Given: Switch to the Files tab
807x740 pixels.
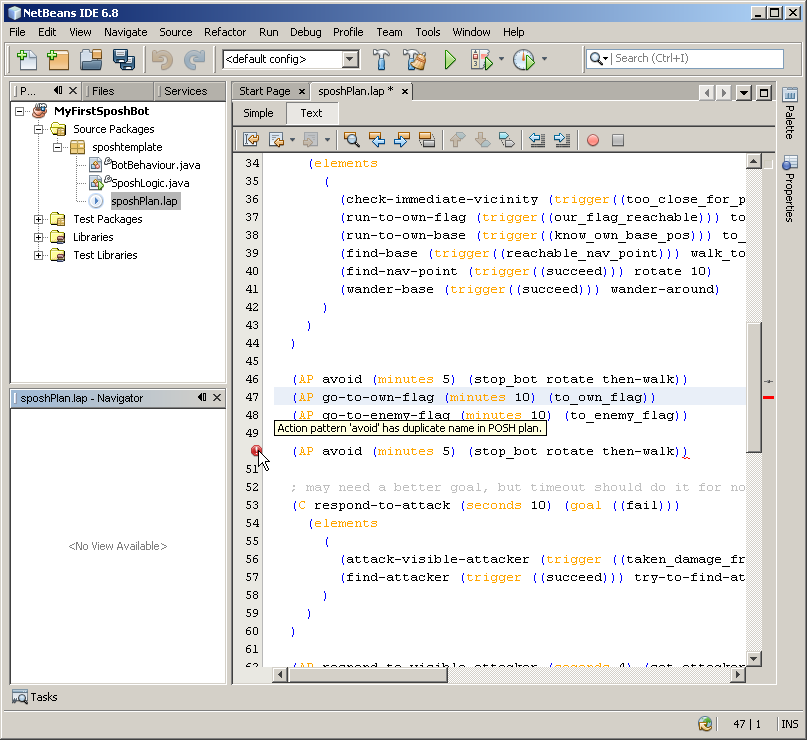Looking at the screenshot, I should pos(118,91).
